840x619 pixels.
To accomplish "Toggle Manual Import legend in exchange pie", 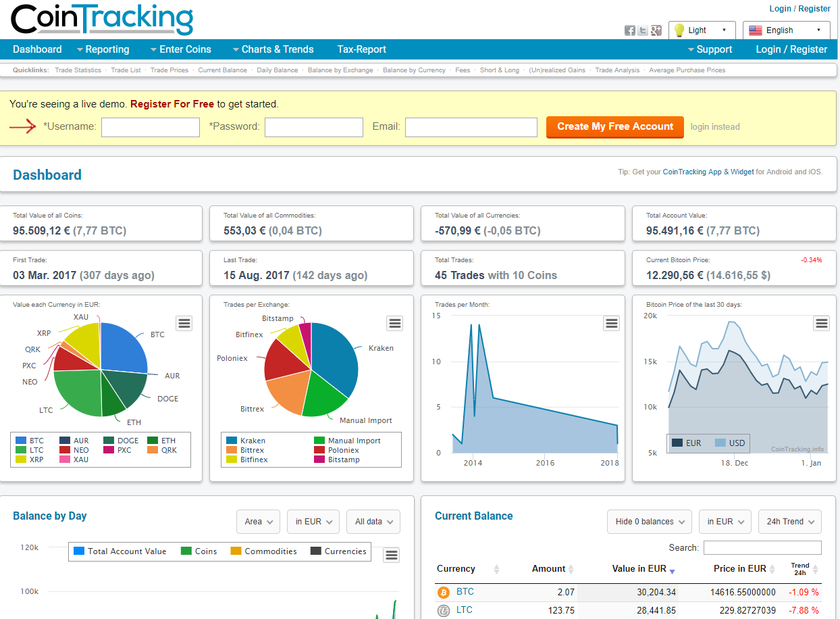I will (x=348, y=441).
